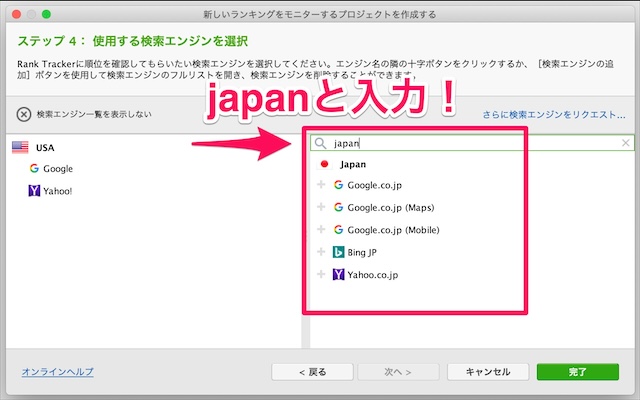The height and width of the screenshot is (400, 640).
Task: Finish setup with the green 完了 button
Action: pyautogui.click(x=578, y=372)
